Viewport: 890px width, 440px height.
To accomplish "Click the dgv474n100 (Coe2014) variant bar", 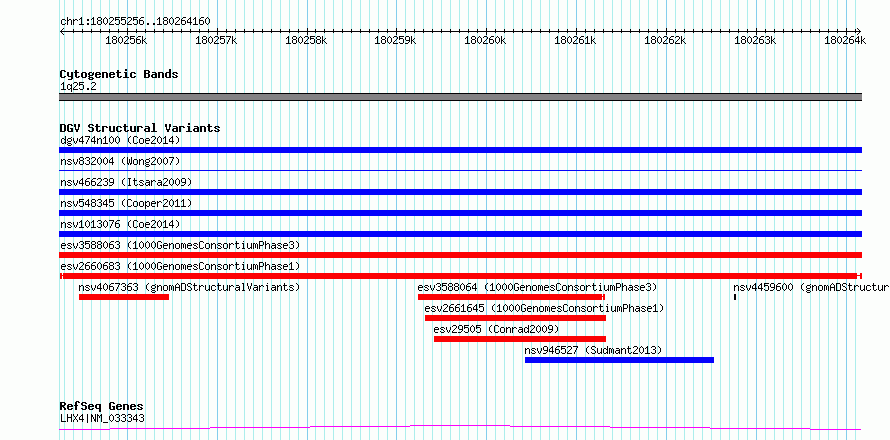I will [460, 150].
